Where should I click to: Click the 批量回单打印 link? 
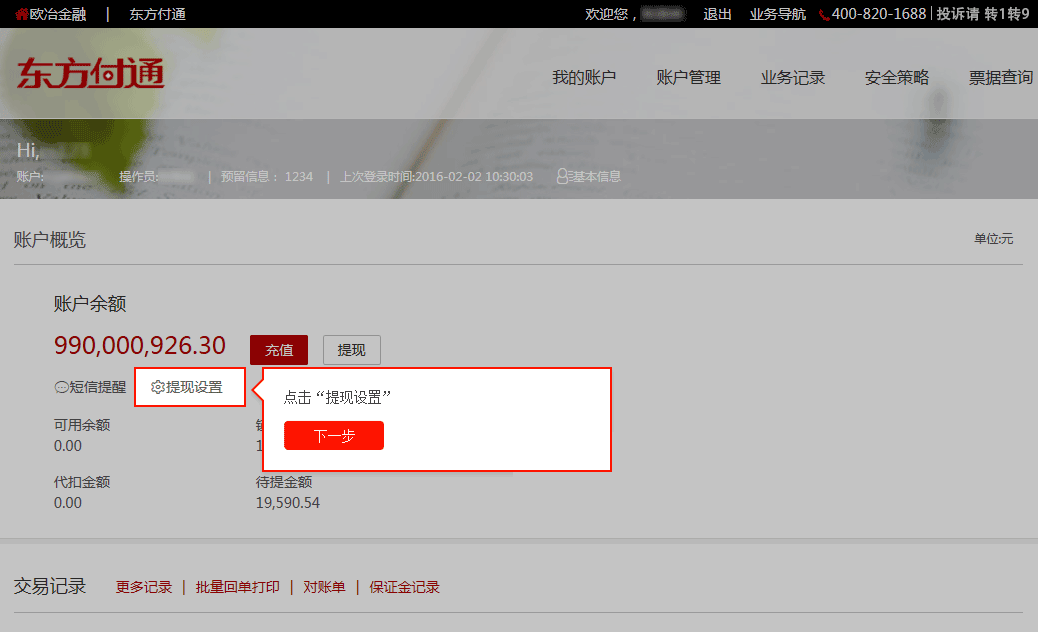click(238, 587)
